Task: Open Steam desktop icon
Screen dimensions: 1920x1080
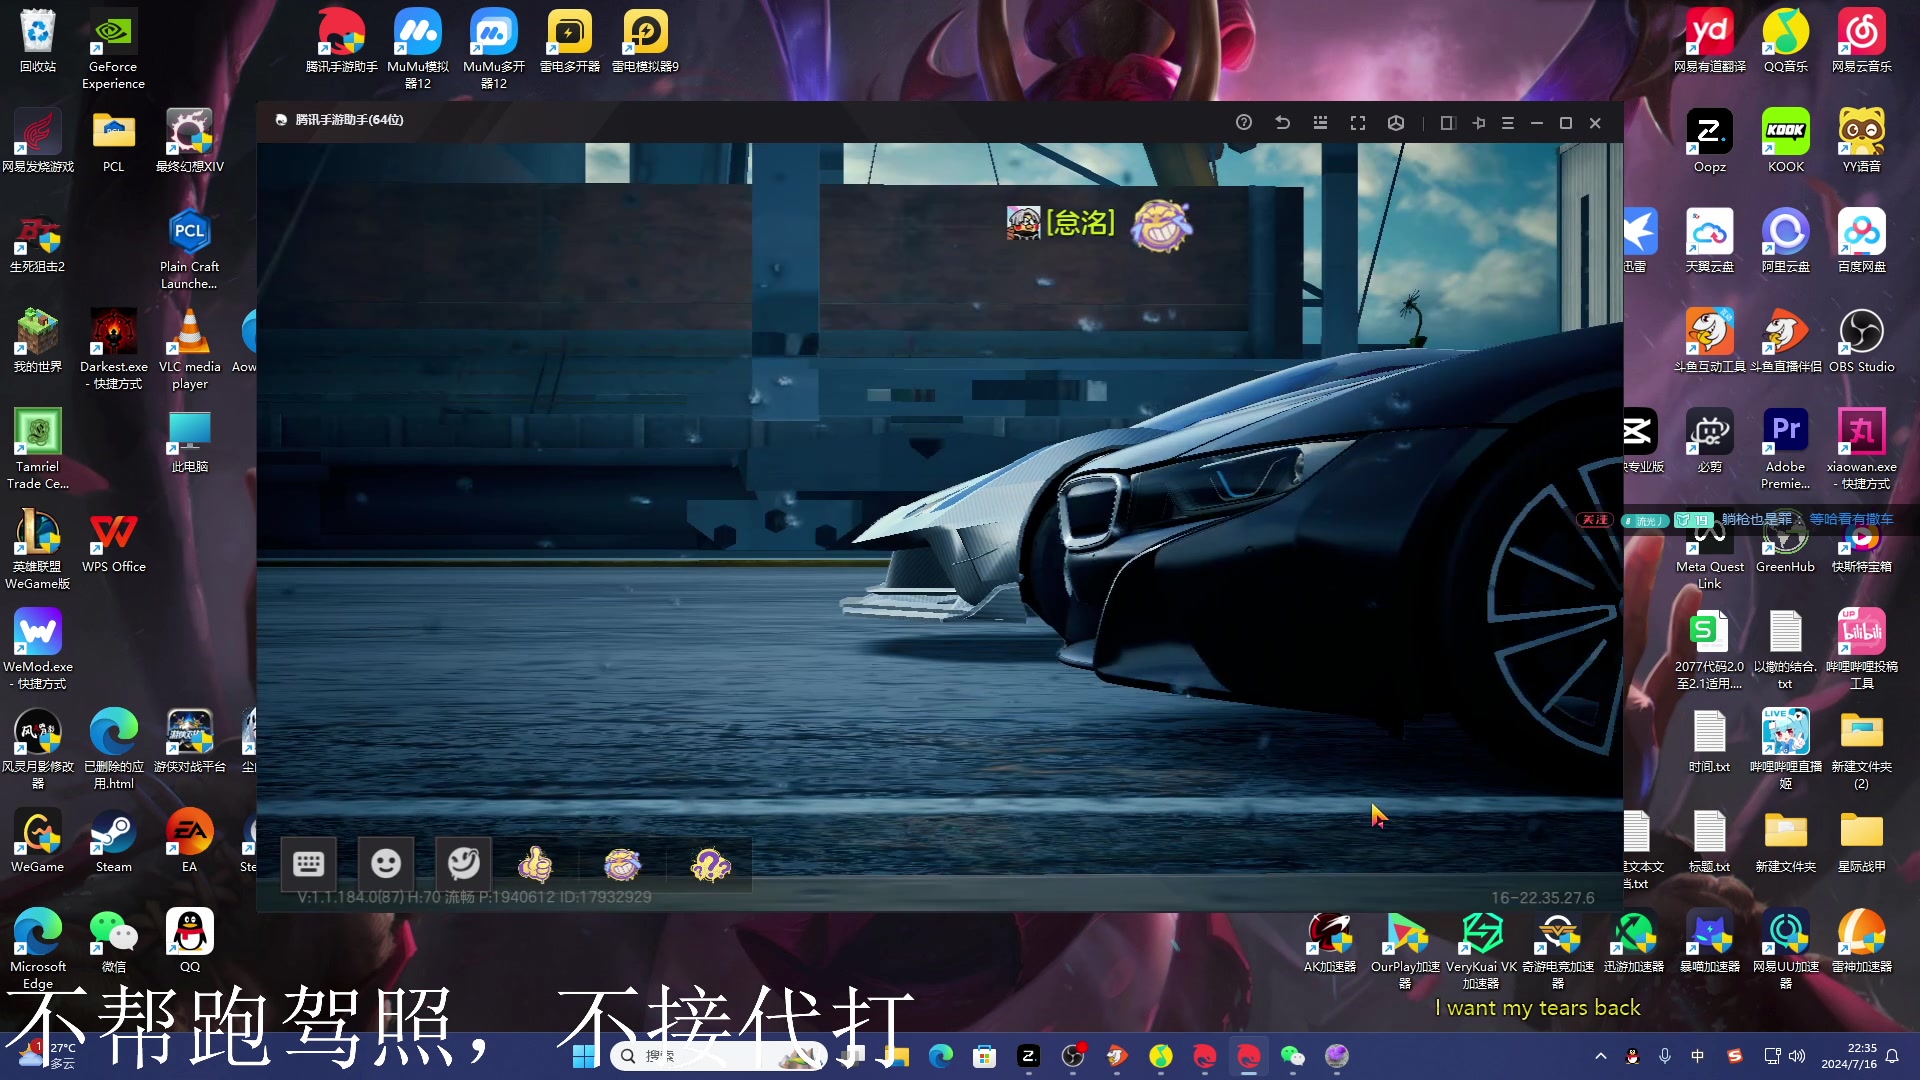Action: click(113, 841)
